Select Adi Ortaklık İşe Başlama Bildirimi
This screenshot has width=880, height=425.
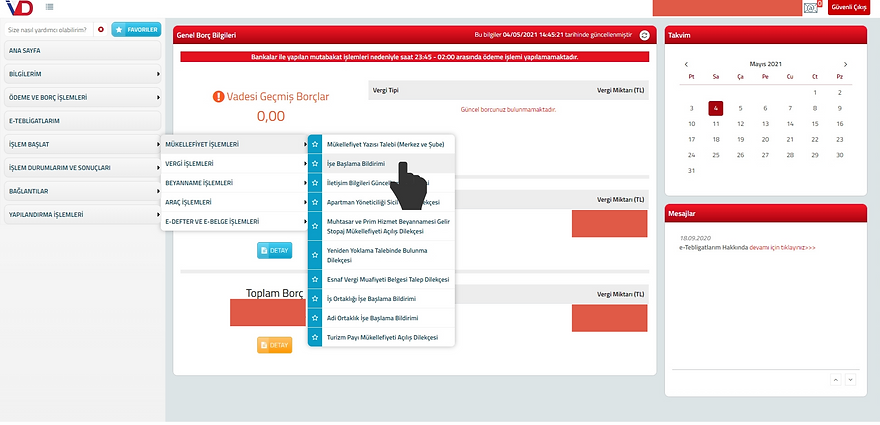pyautogui.click(x=388, y=318)
